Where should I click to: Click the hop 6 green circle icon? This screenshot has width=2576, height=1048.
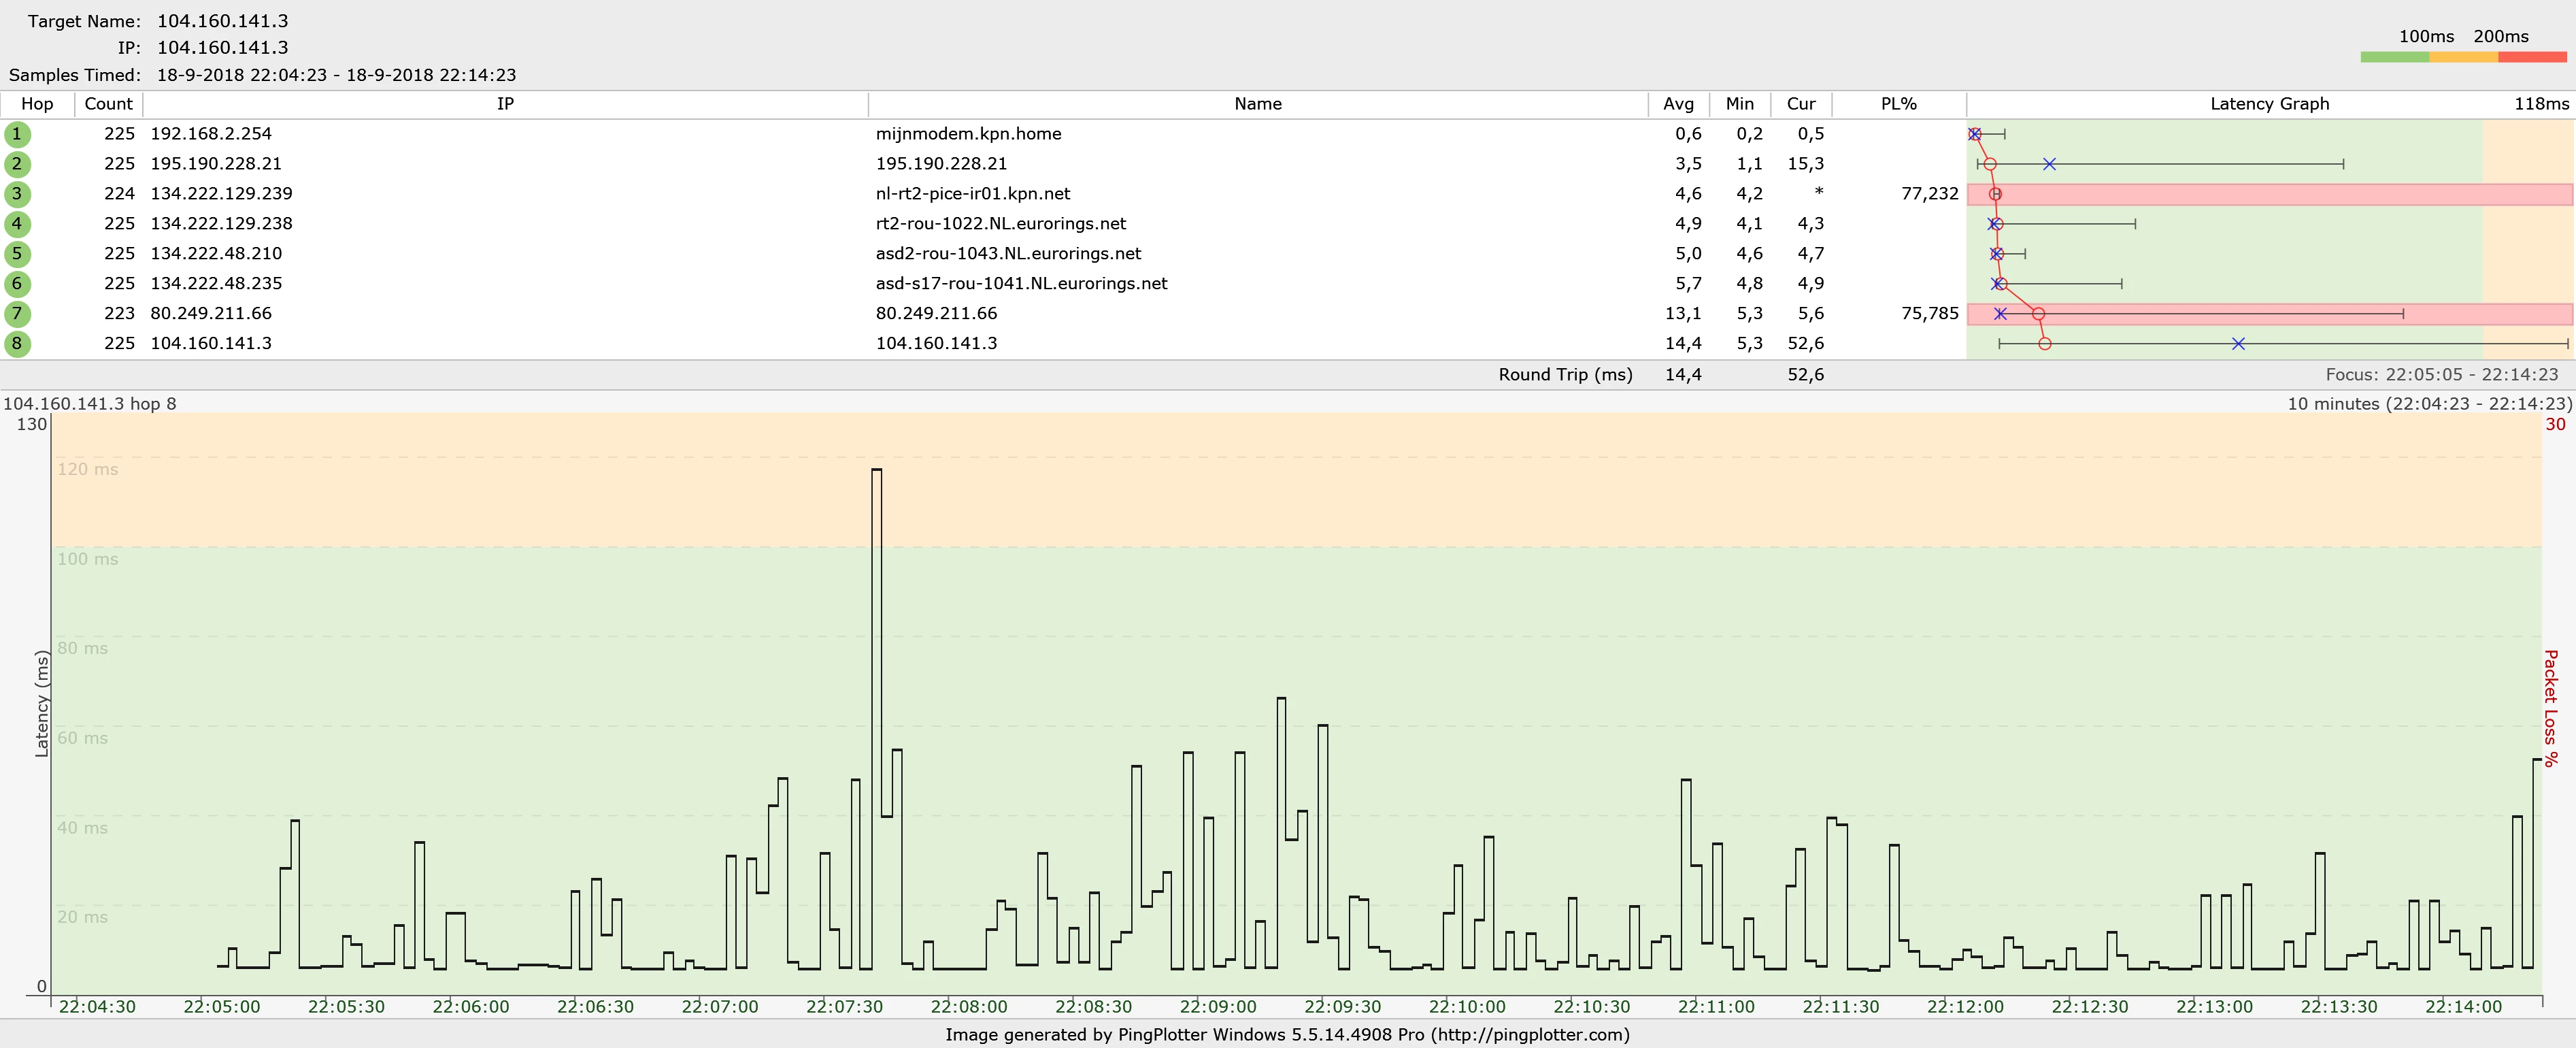click(17, 284)
